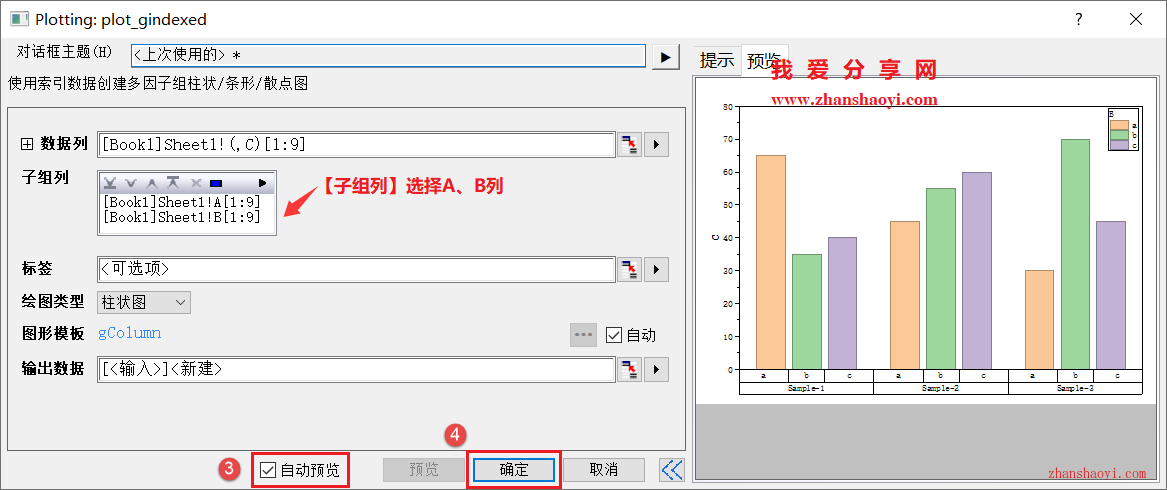
Task: Switch to the 提示 tab
Action: point(717,60)
